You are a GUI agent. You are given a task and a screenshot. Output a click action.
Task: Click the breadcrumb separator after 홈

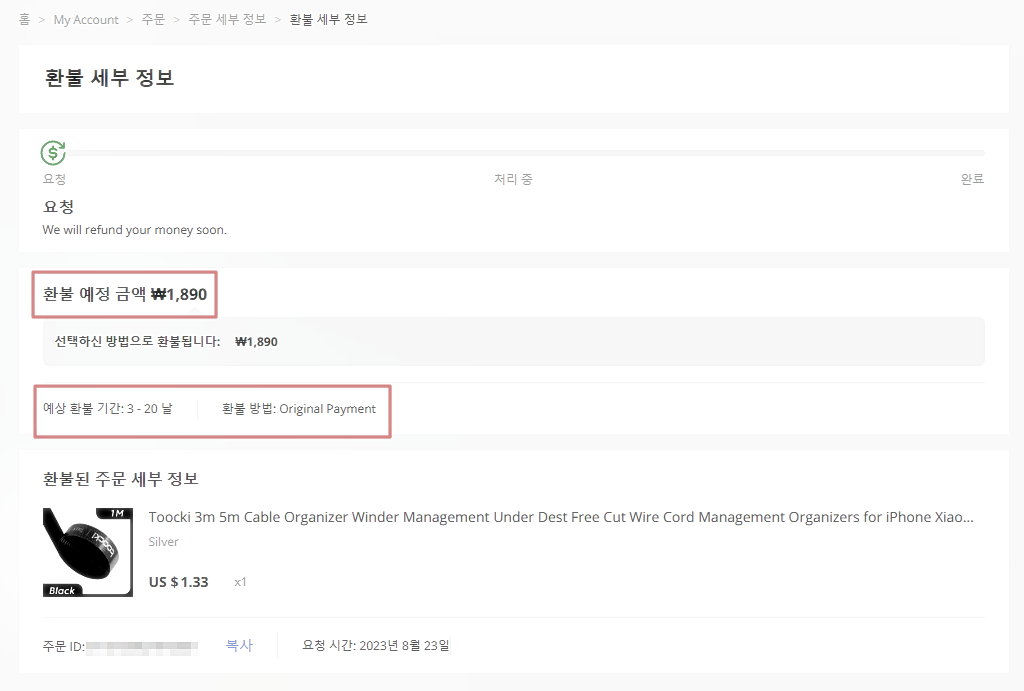point(40,19)
